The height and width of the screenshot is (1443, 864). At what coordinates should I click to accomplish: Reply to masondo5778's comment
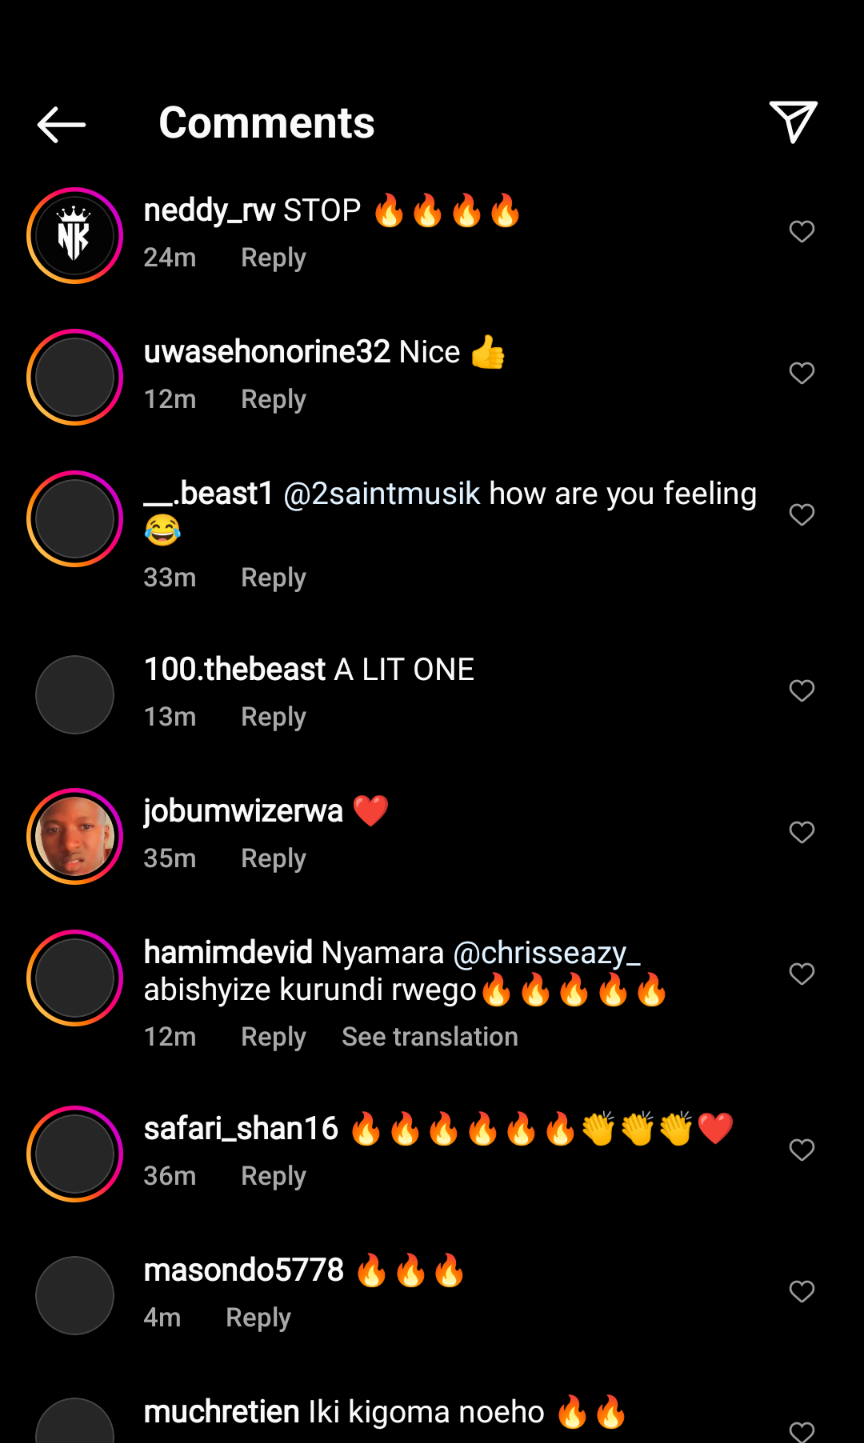(258, 1318)
